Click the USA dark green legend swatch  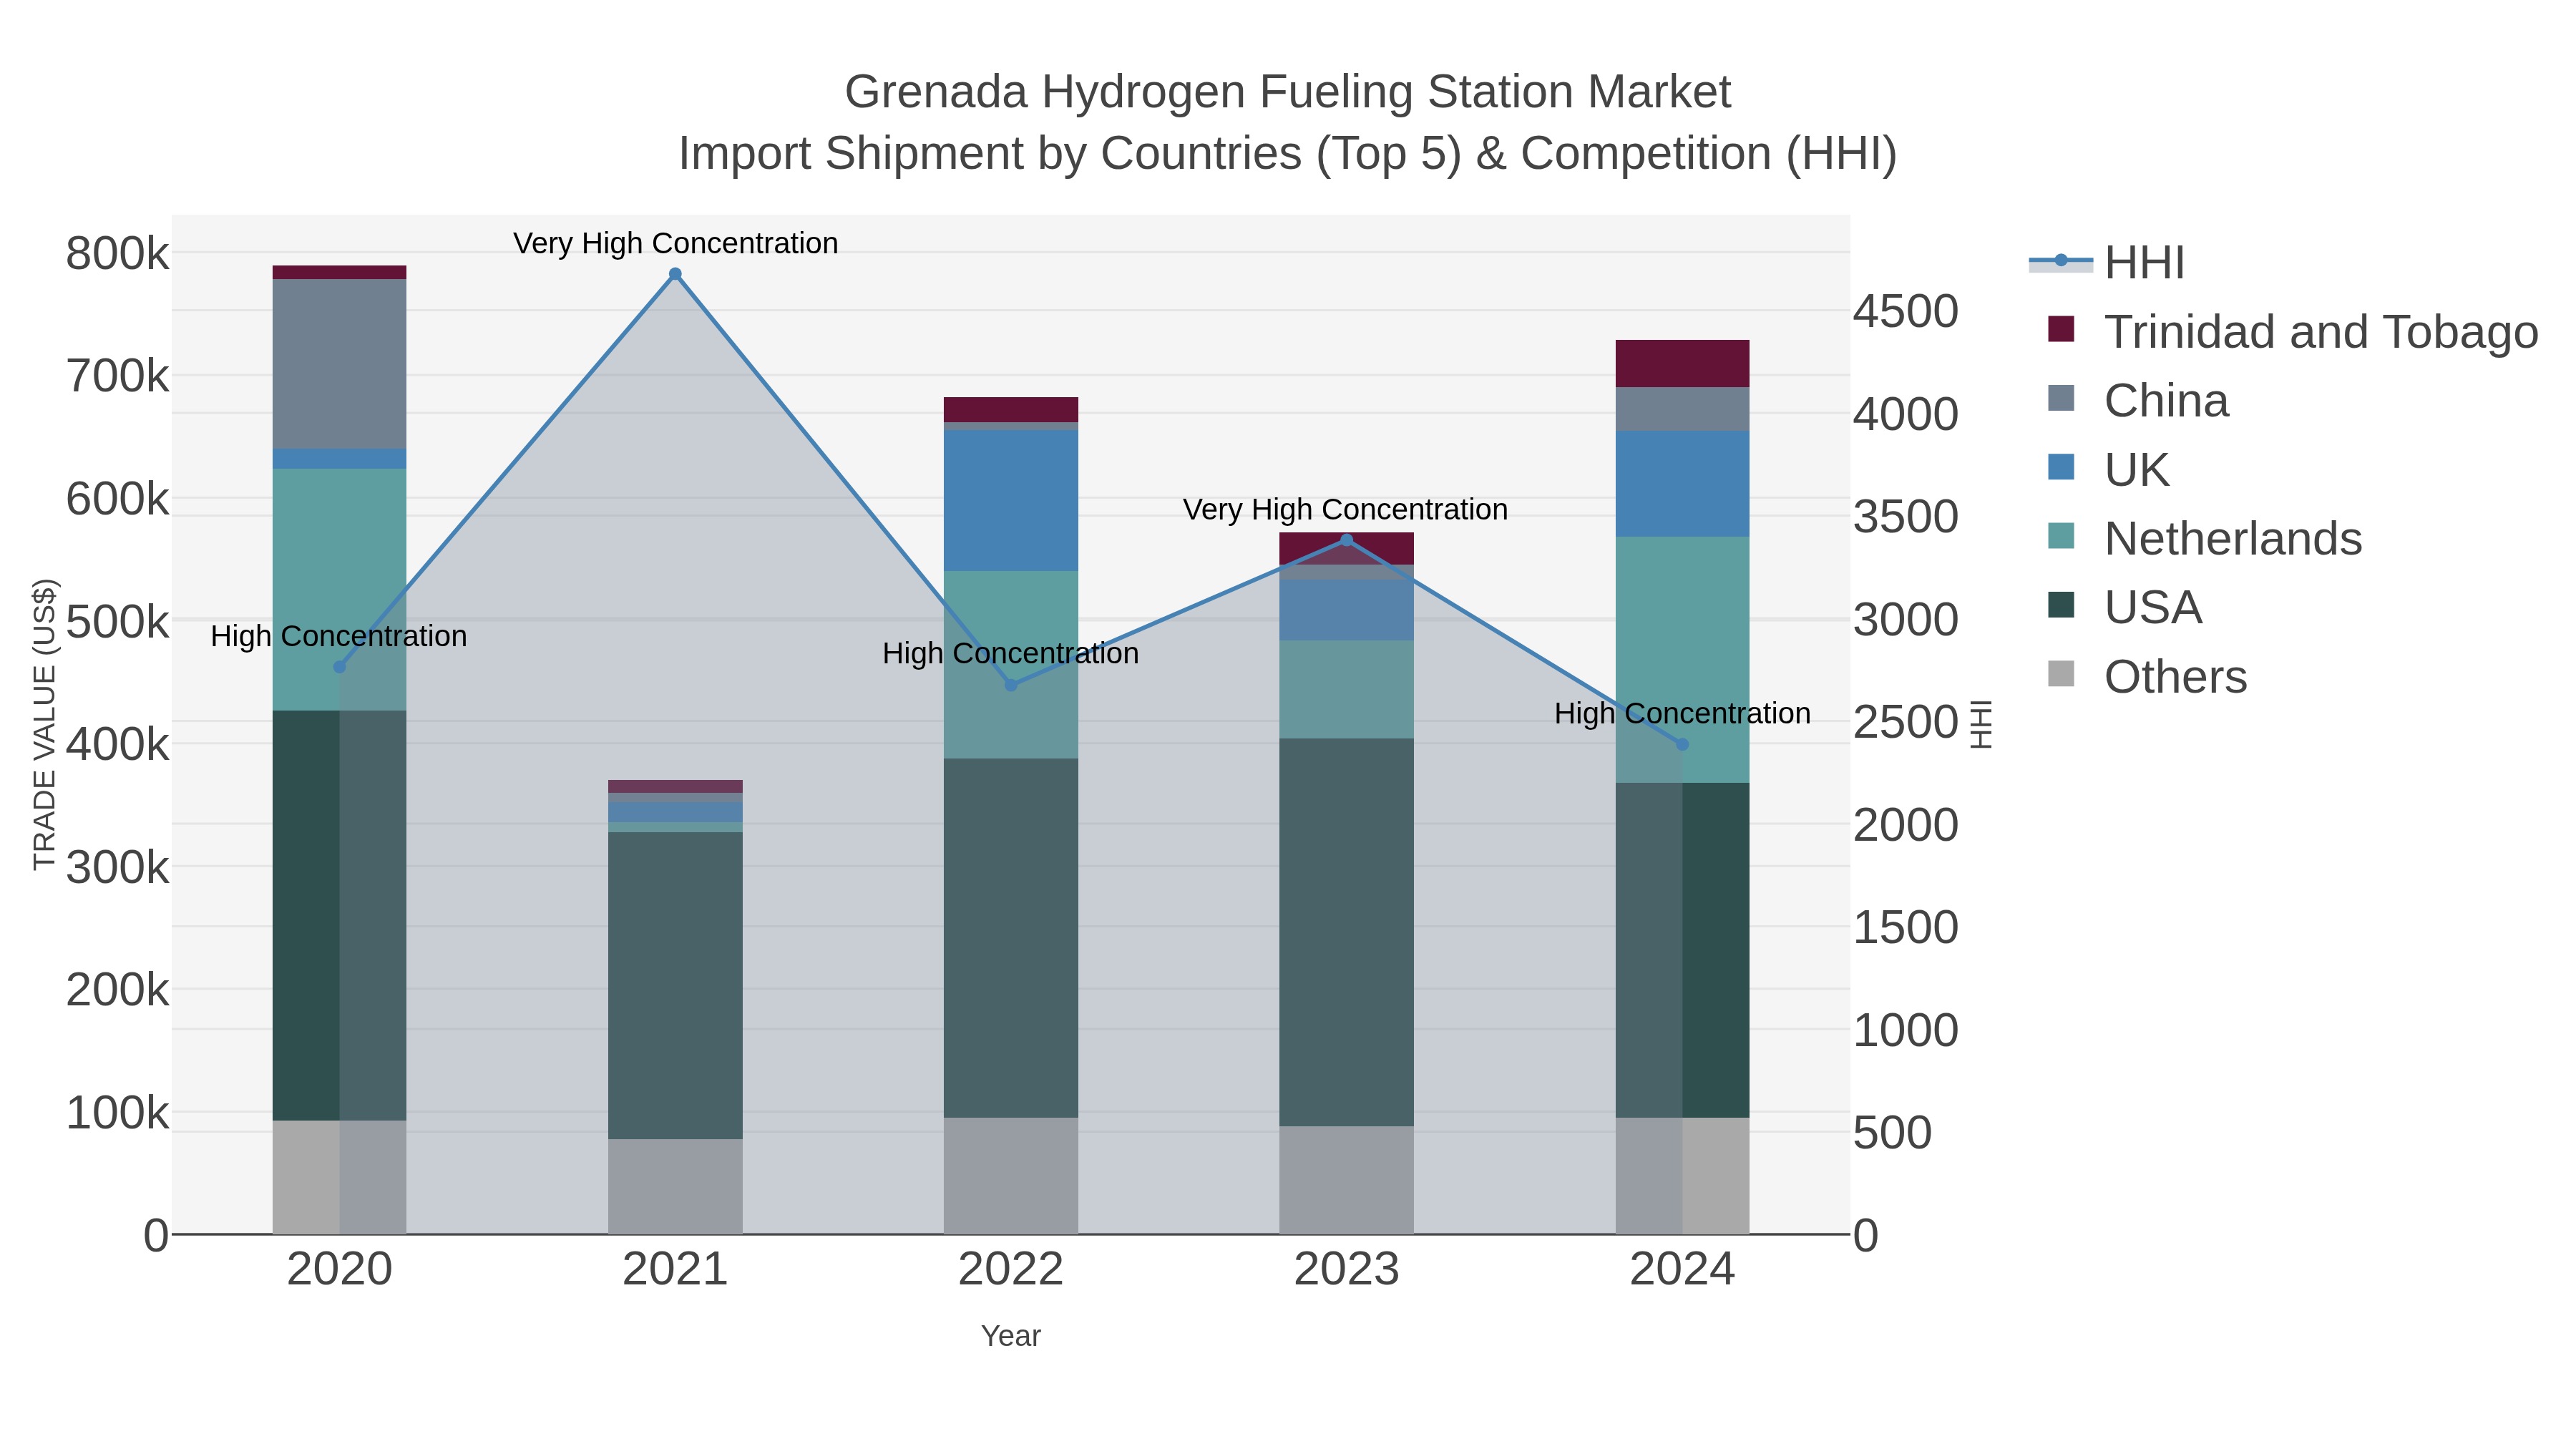click(x=2061, y=605)
